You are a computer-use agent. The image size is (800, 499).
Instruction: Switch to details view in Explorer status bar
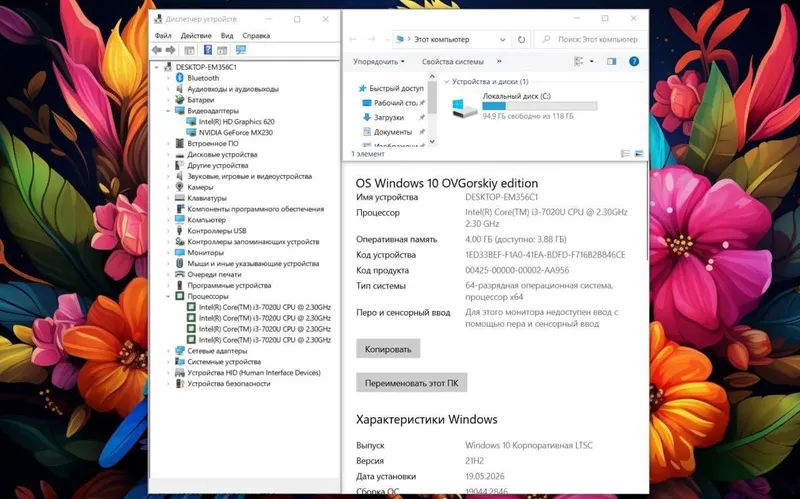[x=625, y=154]
